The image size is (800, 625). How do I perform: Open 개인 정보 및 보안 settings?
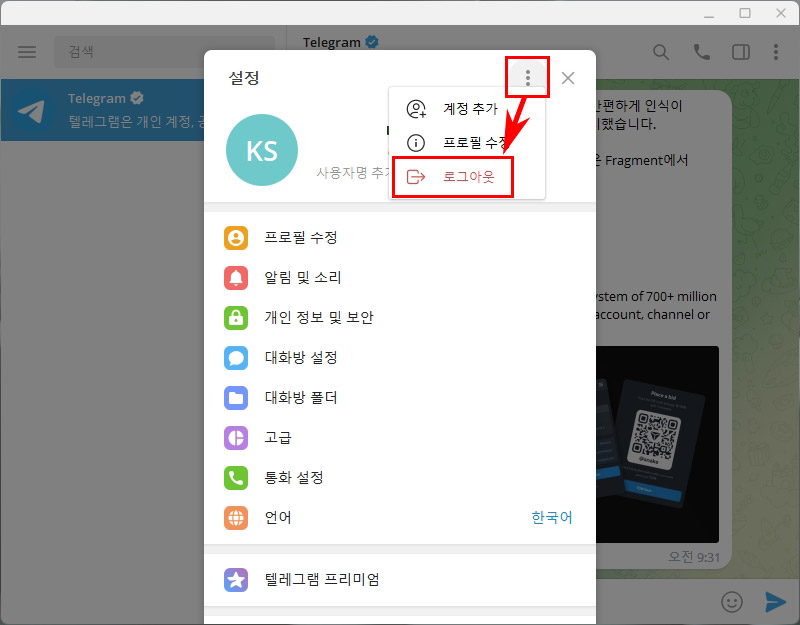point(399,317)
